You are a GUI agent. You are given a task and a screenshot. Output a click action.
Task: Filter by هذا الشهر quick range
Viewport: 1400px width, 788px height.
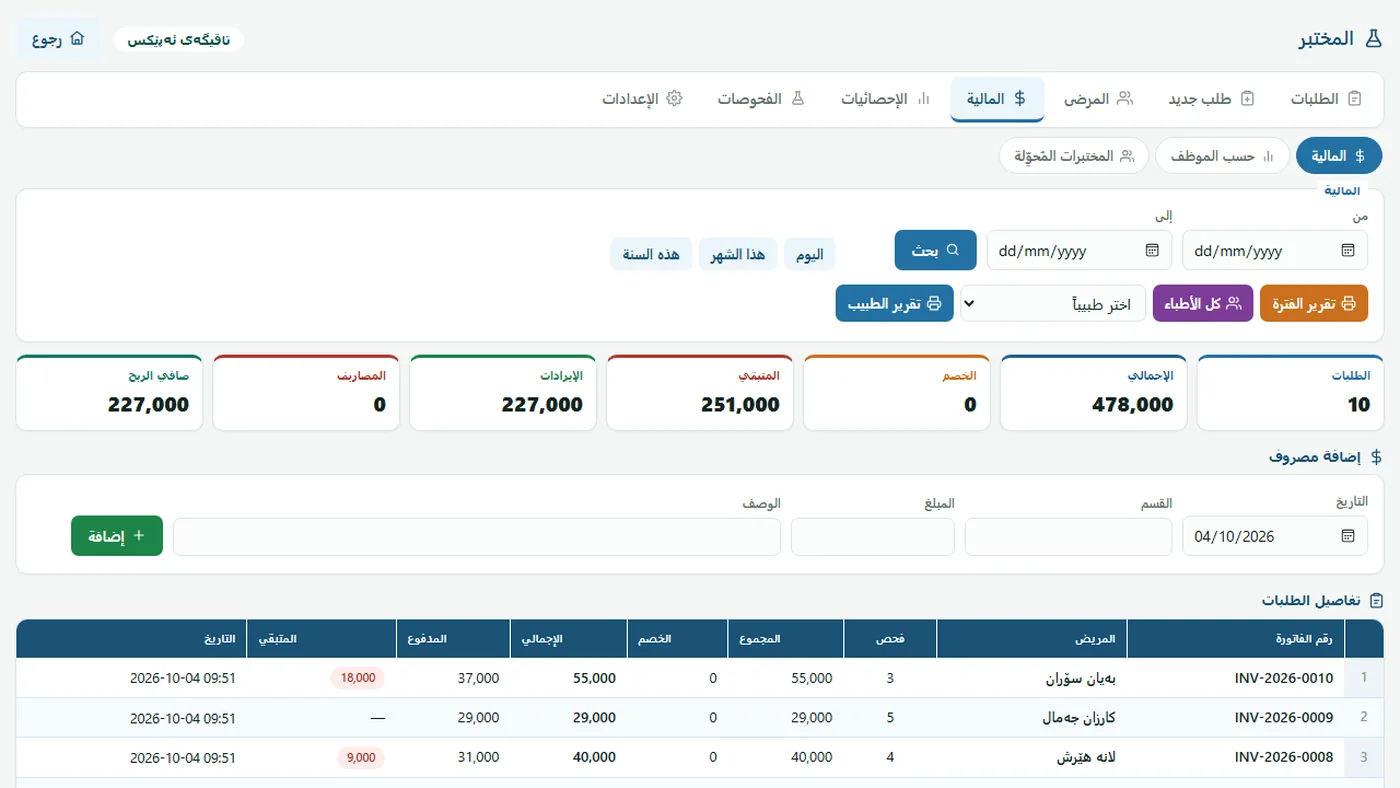[738, 254]
